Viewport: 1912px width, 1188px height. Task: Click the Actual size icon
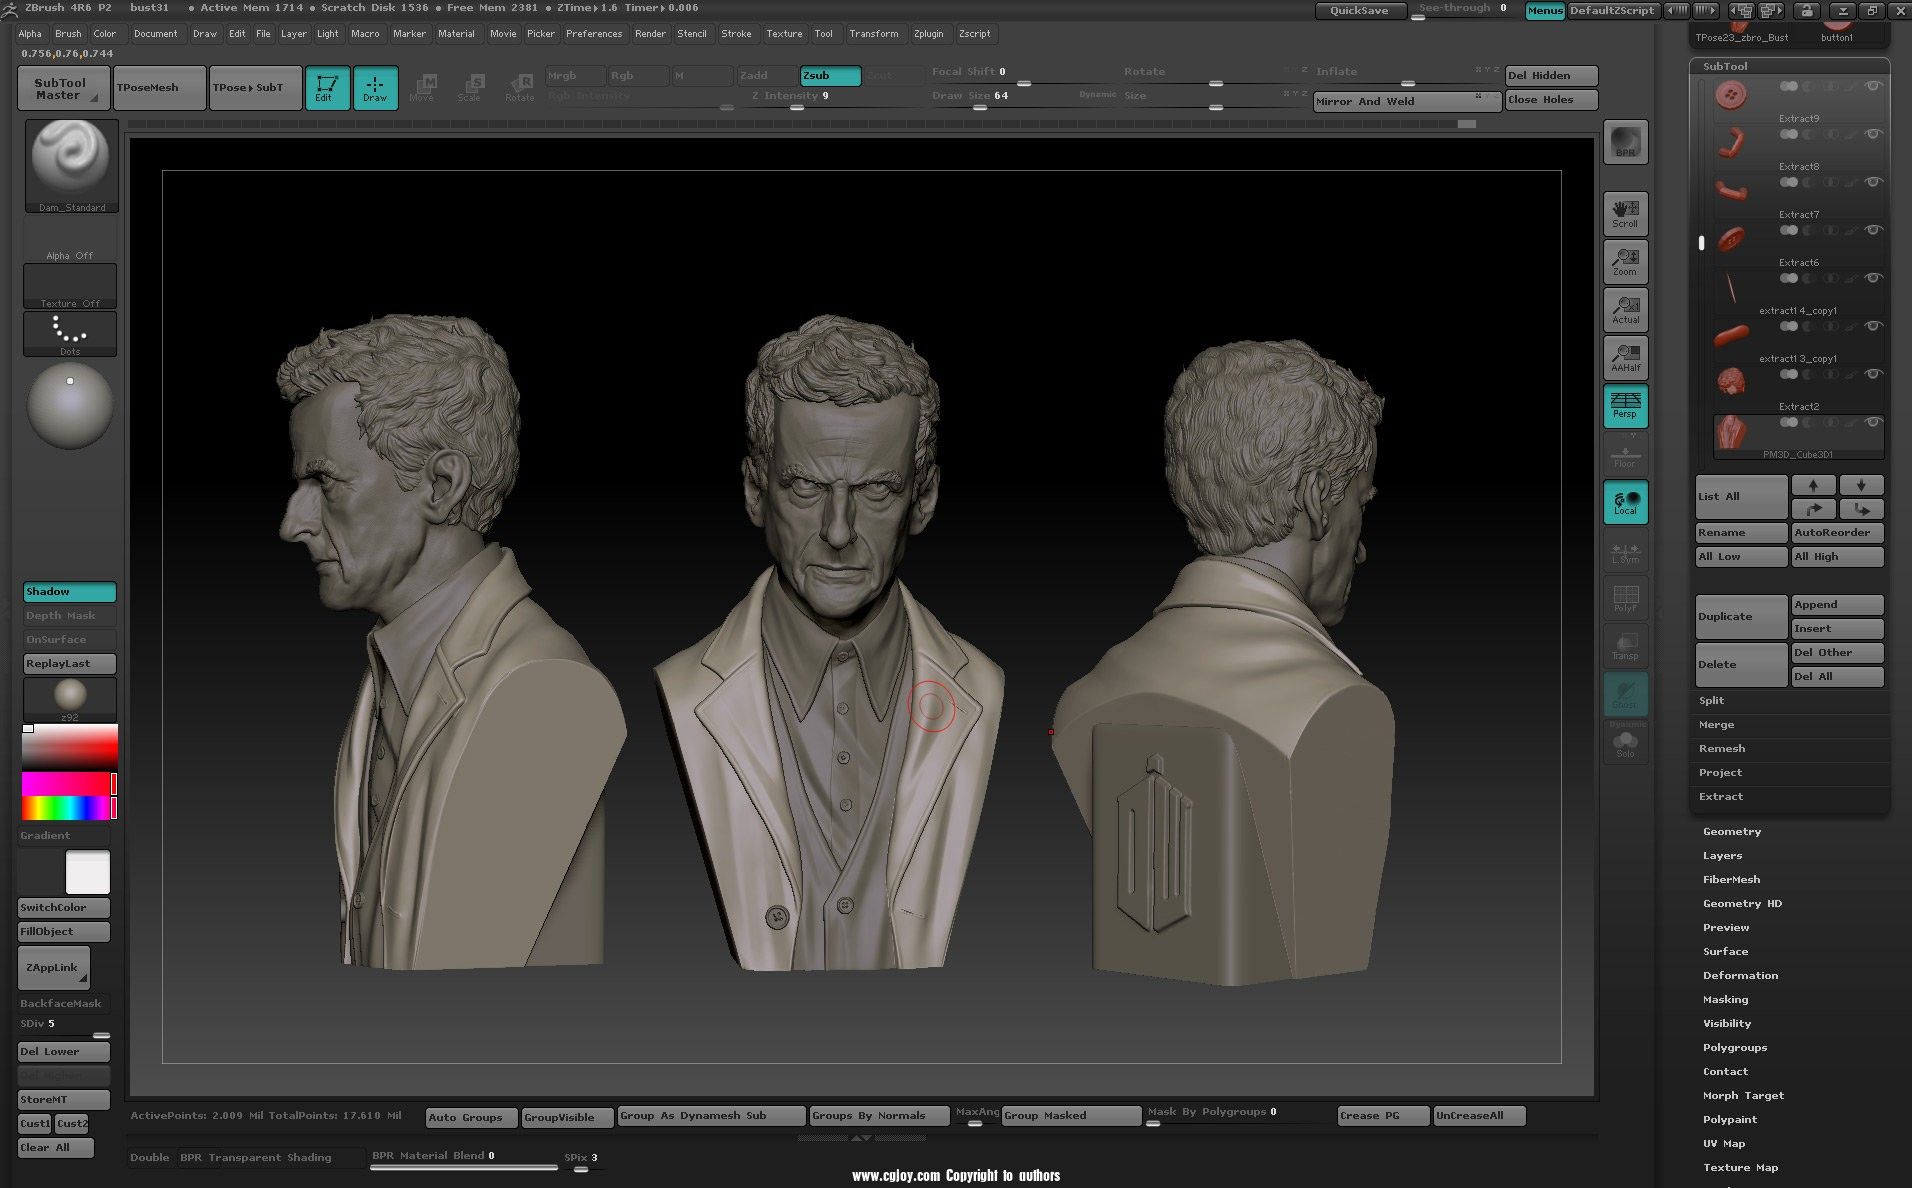coord(1626,309)
